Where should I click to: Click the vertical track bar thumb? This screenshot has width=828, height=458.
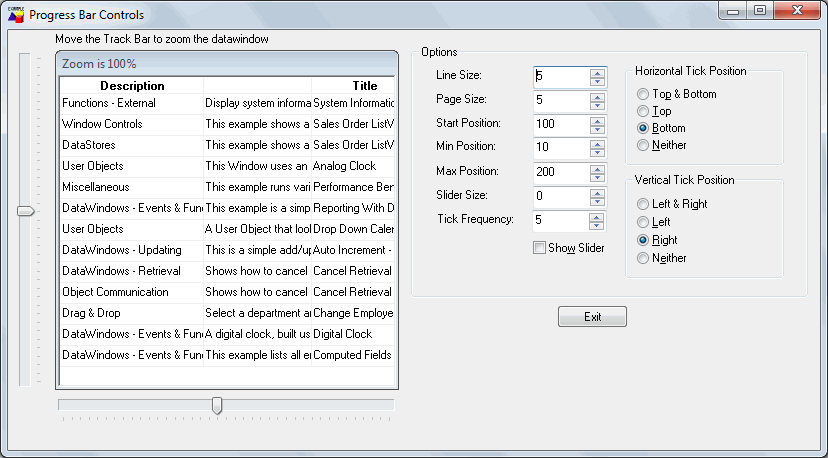click(26, 211)
